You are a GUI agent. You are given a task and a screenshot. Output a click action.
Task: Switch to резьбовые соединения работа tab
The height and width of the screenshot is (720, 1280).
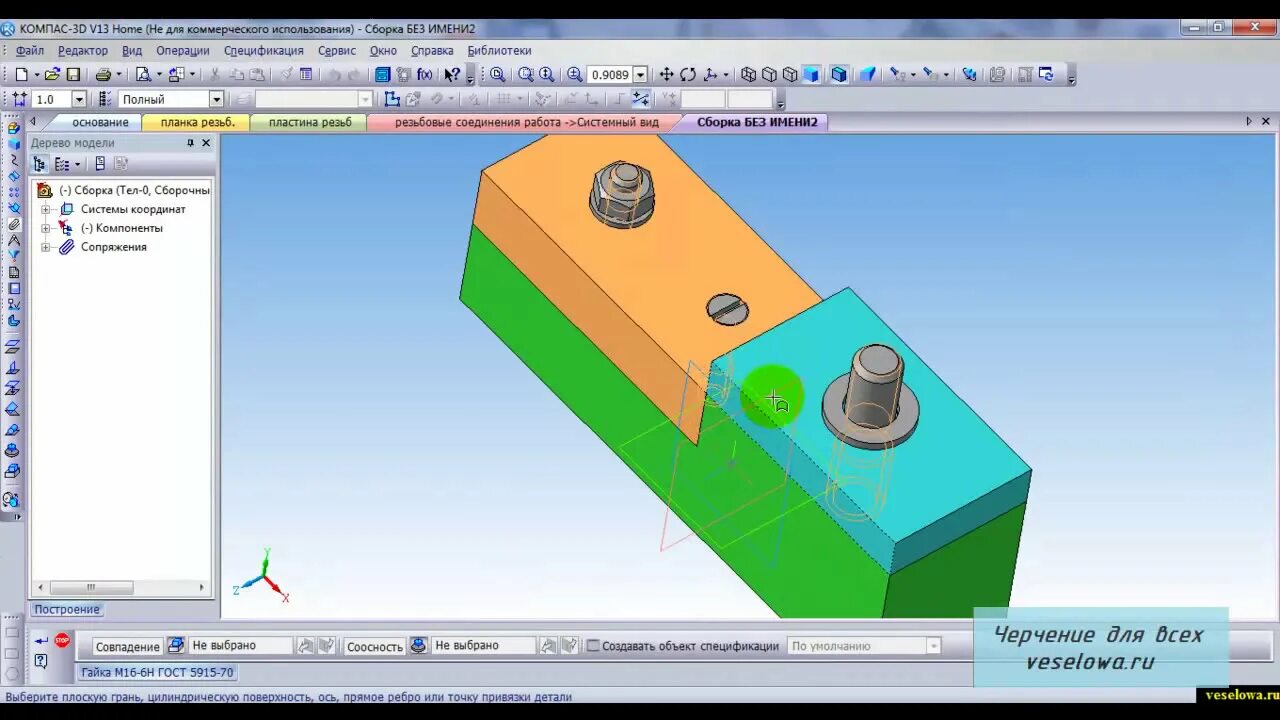pyautogui.click(x=527, y=122)
